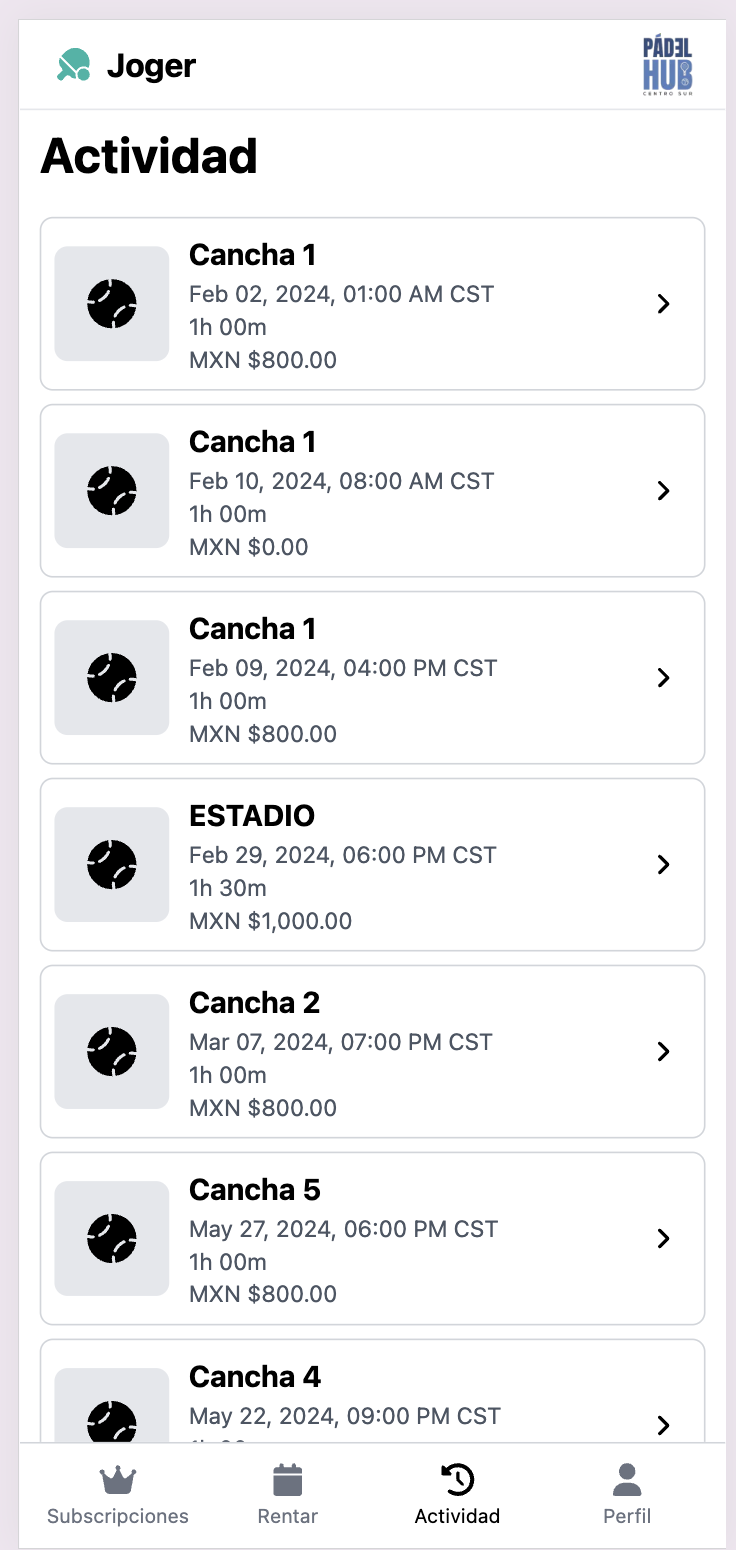Expand the Feb 10 booking chevron
The height and width of the screenshot is (1550, 736).
663,491
